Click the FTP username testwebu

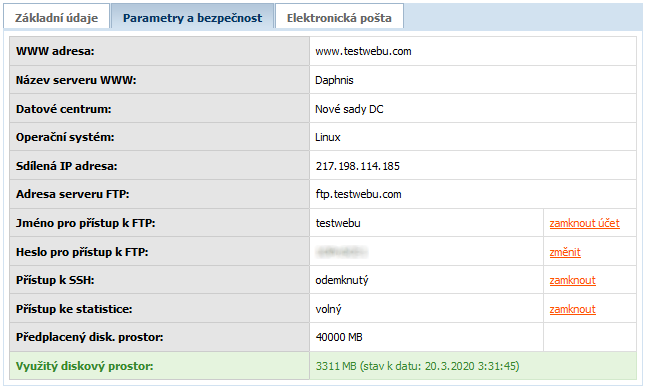tap(338, 223)
